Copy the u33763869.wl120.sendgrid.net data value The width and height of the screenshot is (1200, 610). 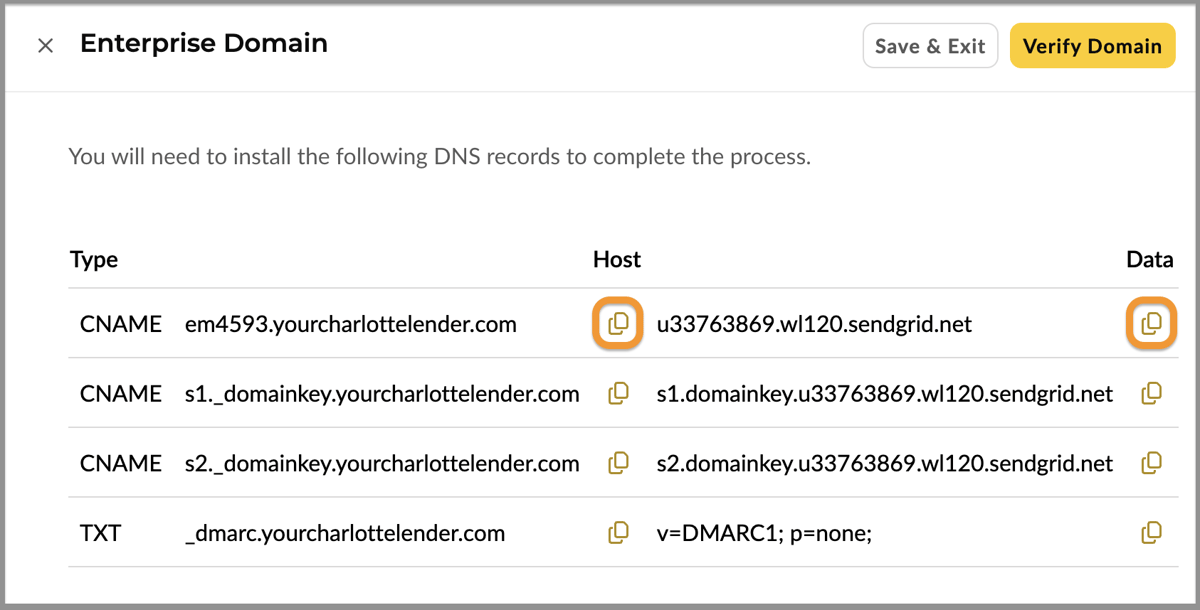coord(1151,324)
